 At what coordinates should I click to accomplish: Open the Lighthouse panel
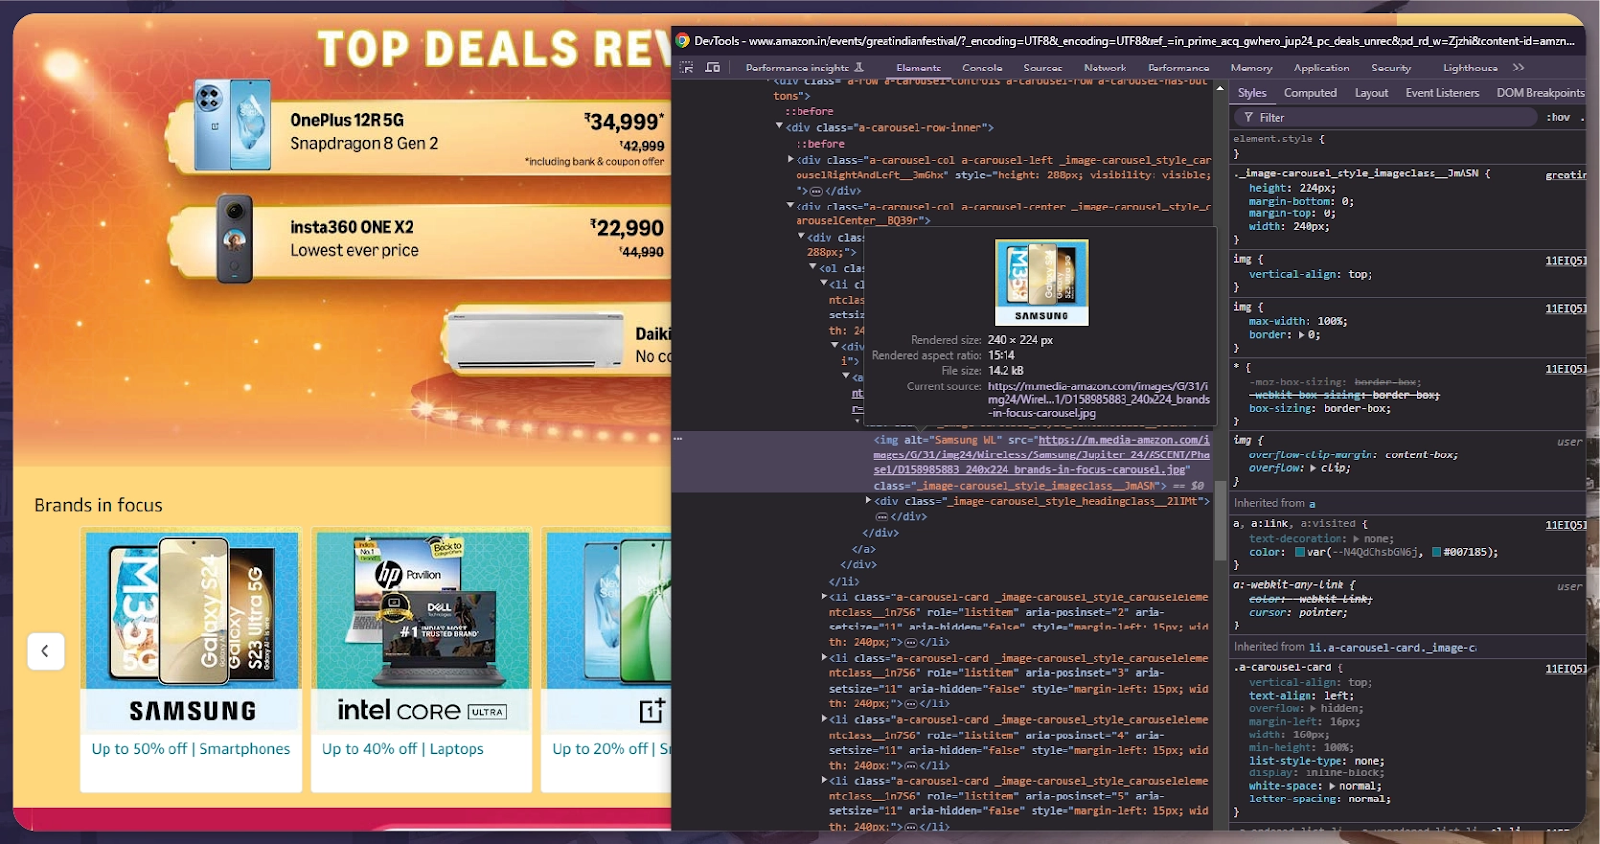[1470, 68]
